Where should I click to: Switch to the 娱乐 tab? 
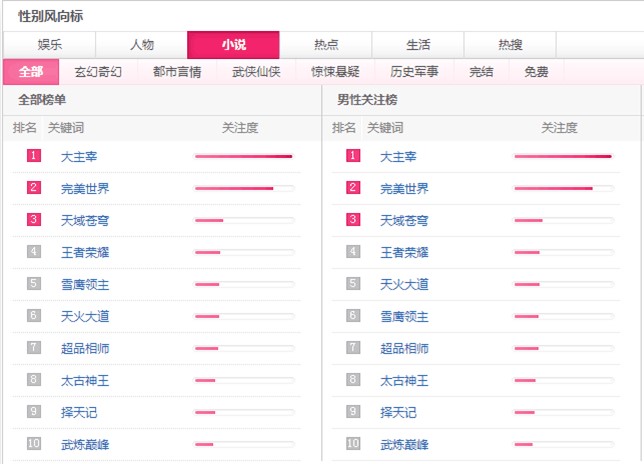pyautogui.click(x=49, y=45)
